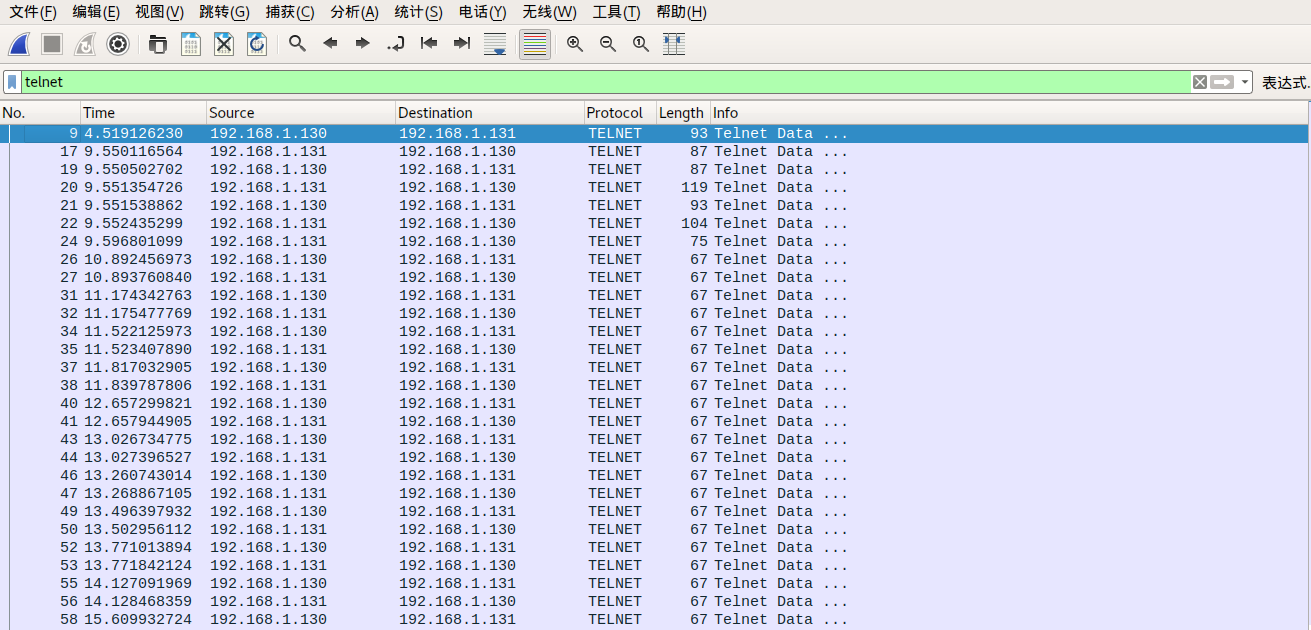Sort by the Destination column header
1311x630 pixels.
coord(490,113)
